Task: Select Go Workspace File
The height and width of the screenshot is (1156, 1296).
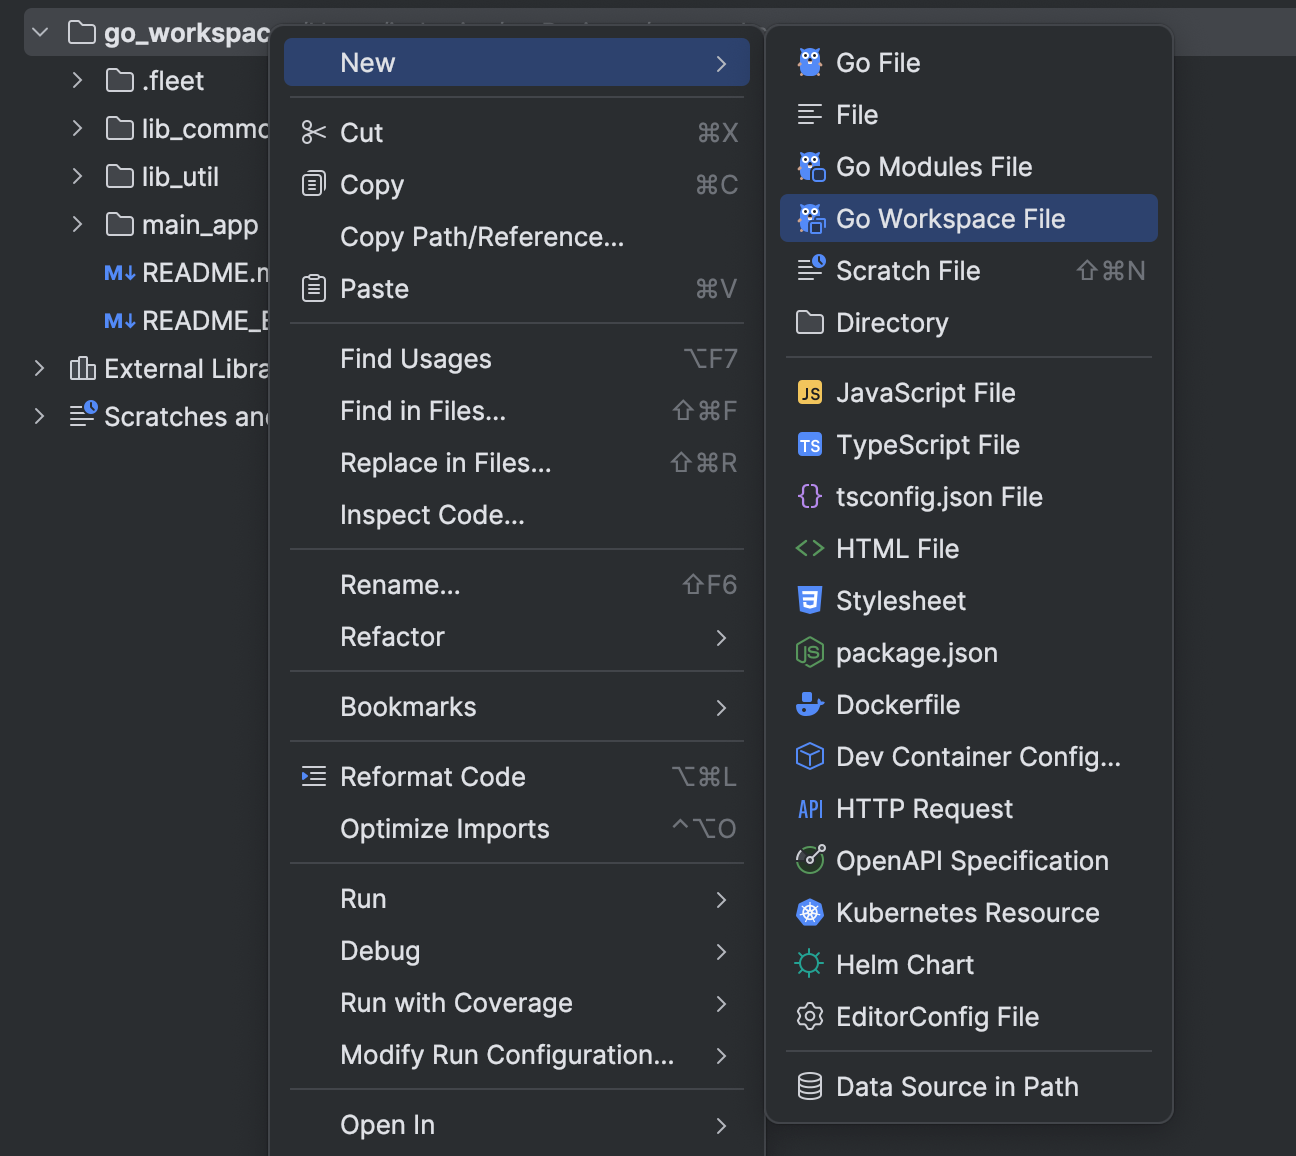Action: tap(951, 218)
